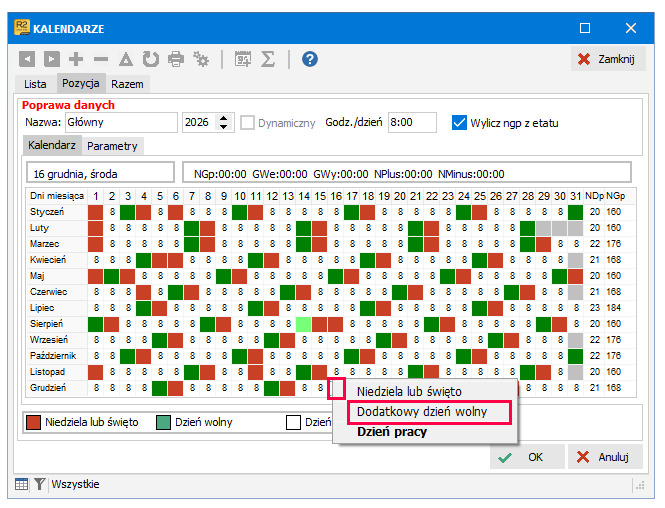The width and height of the screenshot is (665, 508).
Task: Click the year field showing 2026
Action: (x=199, y=123)
